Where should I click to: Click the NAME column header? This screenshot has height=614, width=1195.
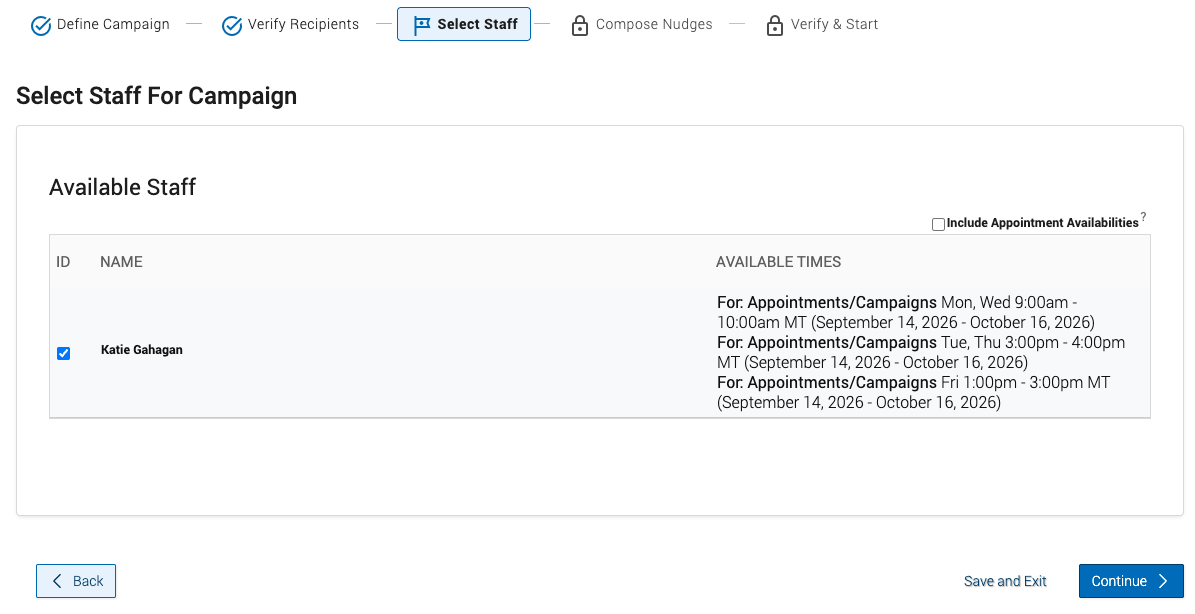coord(121,262)
